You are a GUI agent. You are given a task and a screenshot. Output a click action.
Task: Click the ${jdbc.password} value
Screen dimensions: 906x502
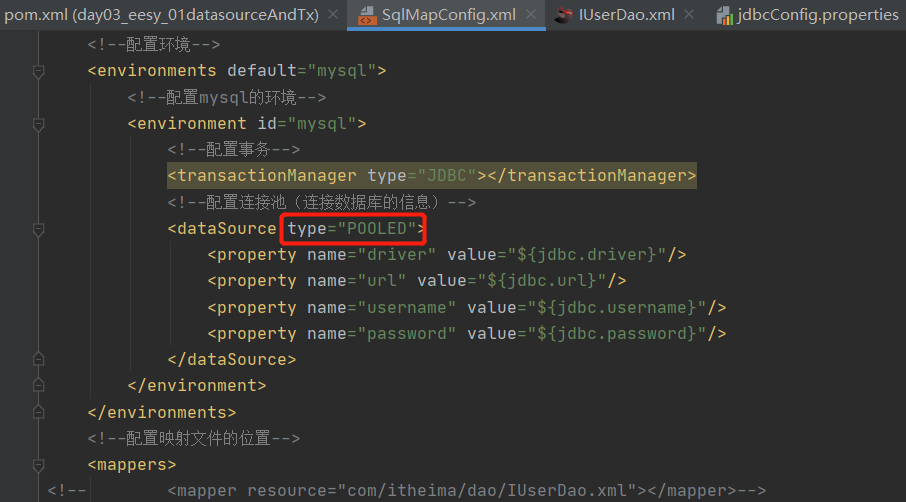click(617, 333)
